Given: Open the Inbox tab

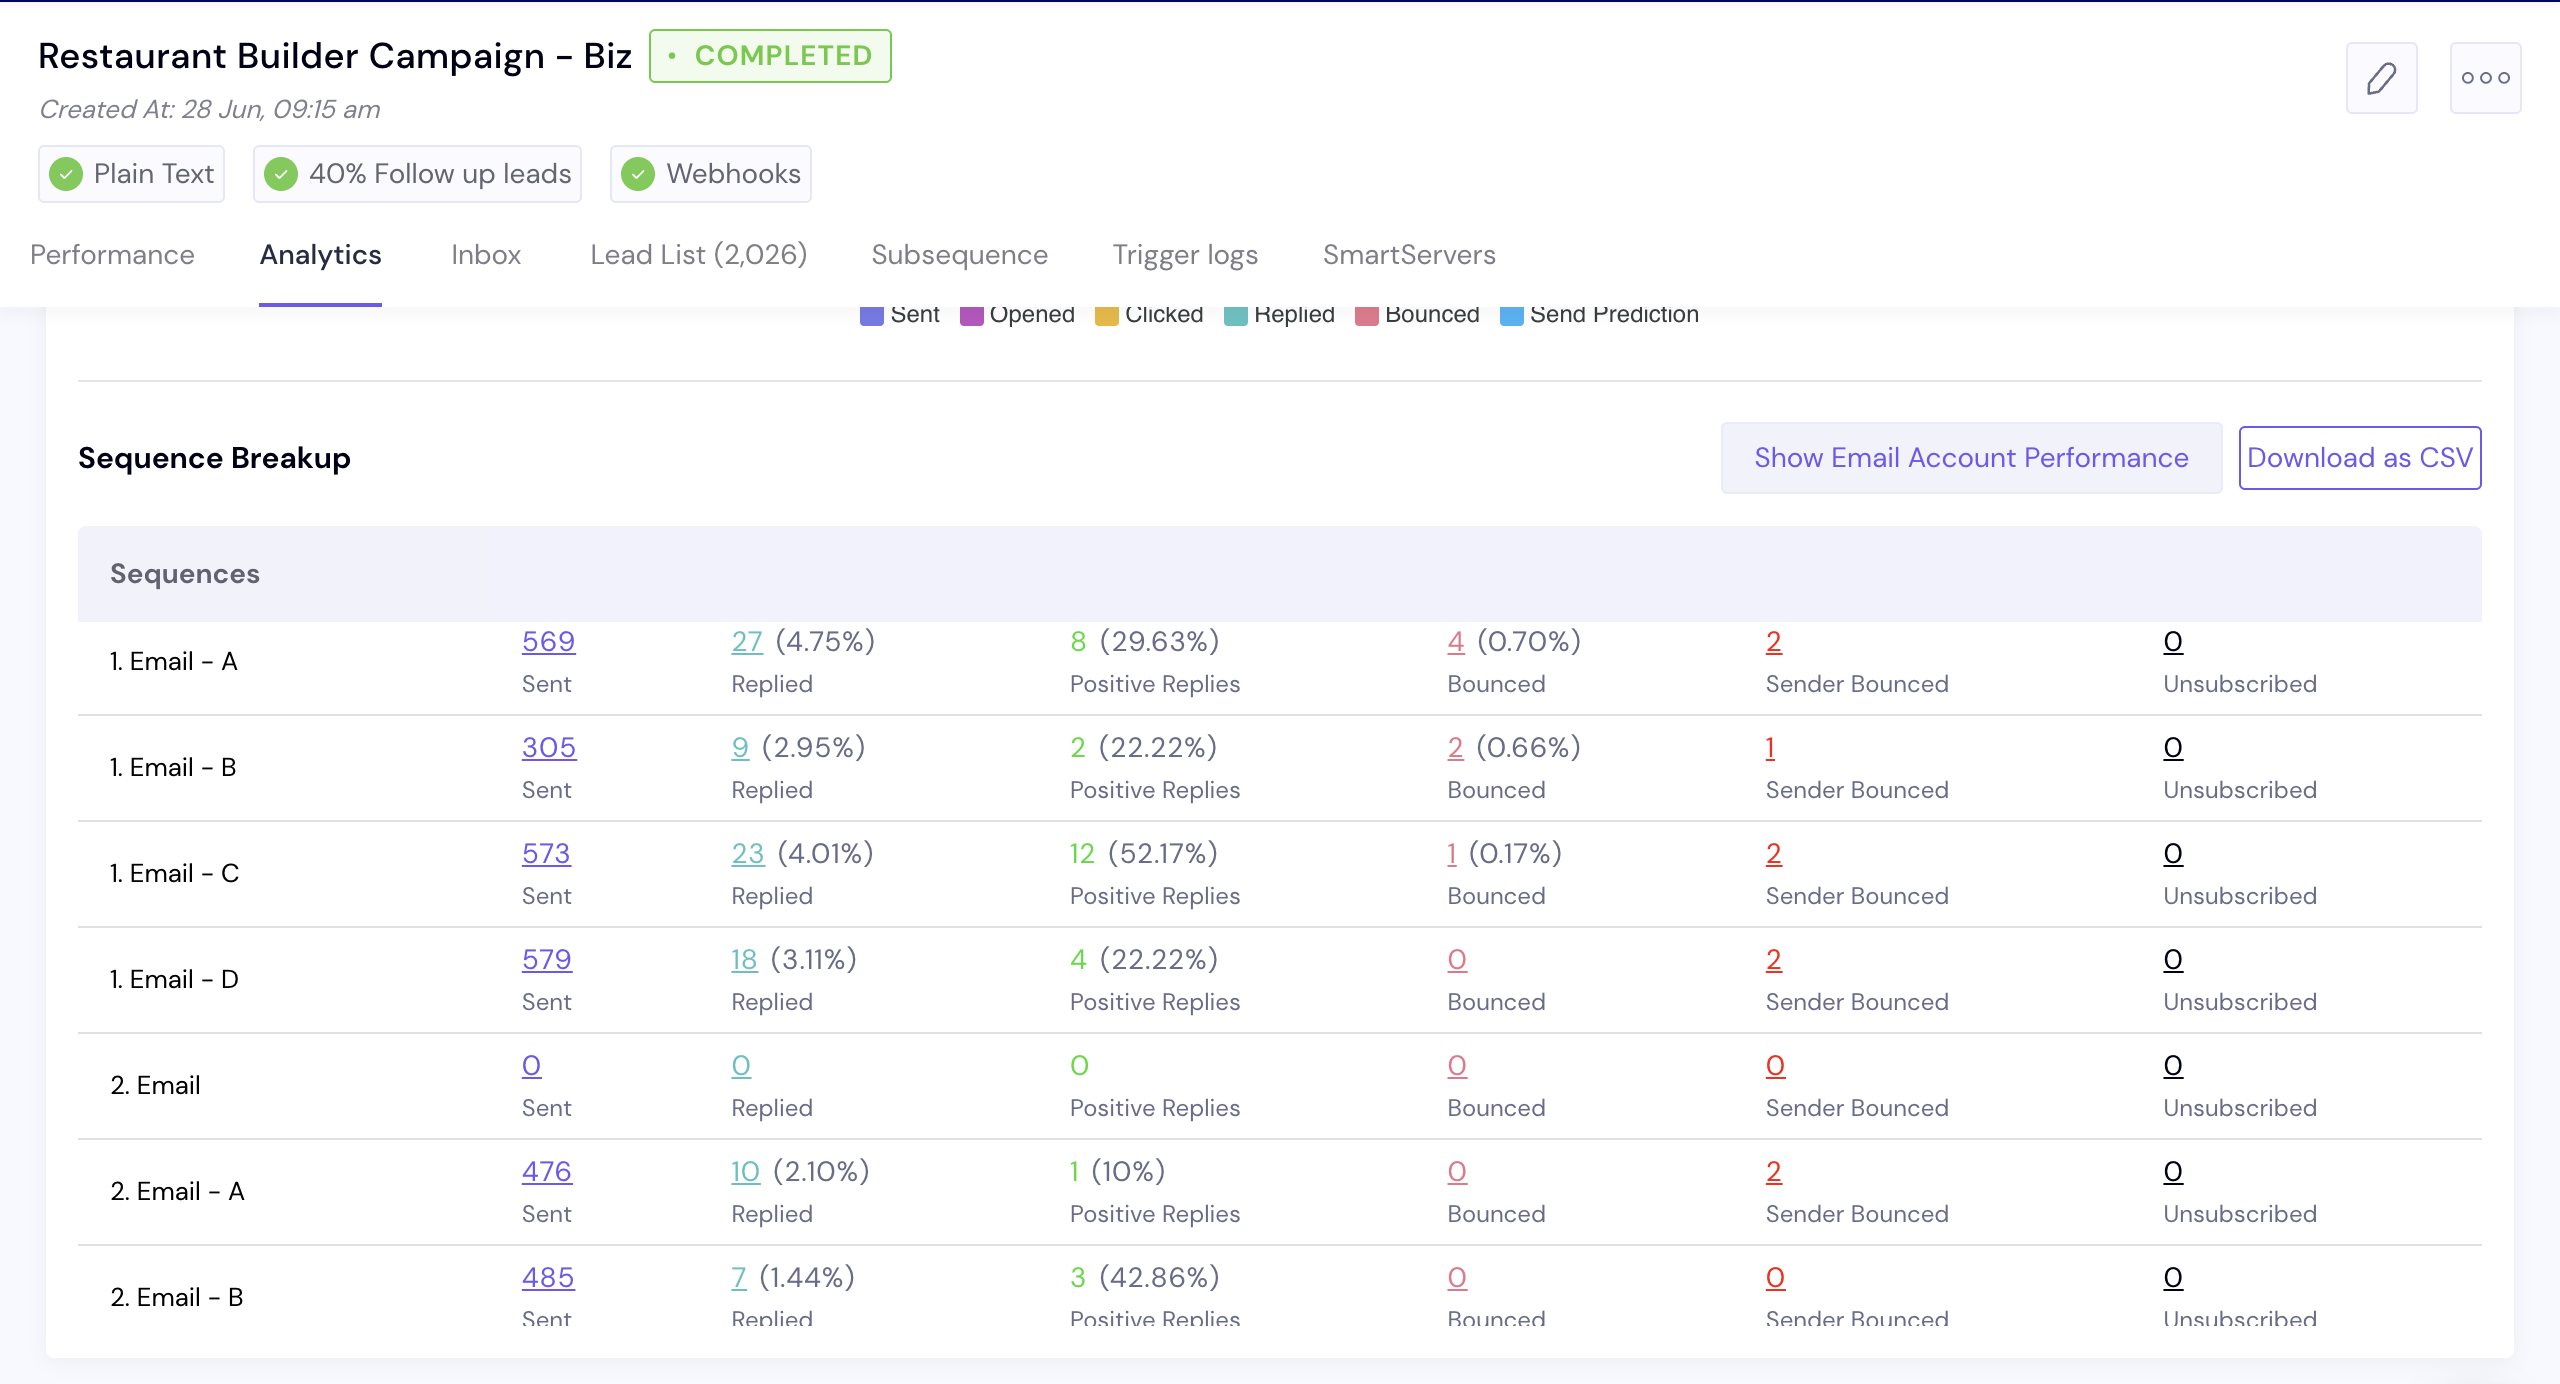Looking at the screenshot, I should pos(486,255).
